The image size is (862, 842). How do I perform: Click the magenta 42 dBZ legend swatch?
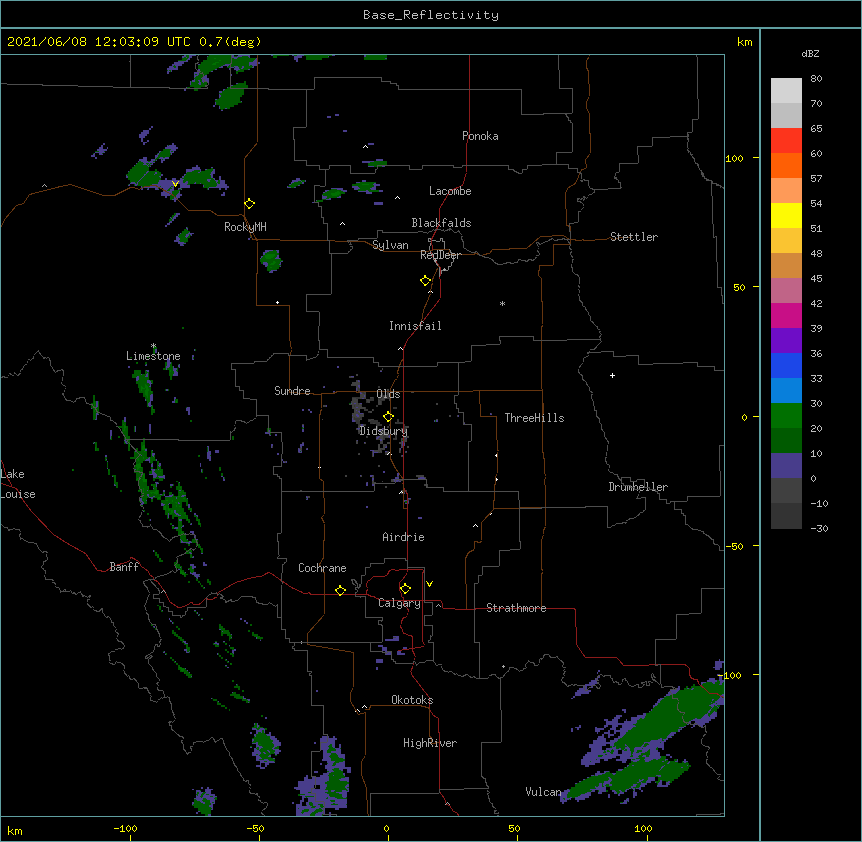click(x=786, y=315)
